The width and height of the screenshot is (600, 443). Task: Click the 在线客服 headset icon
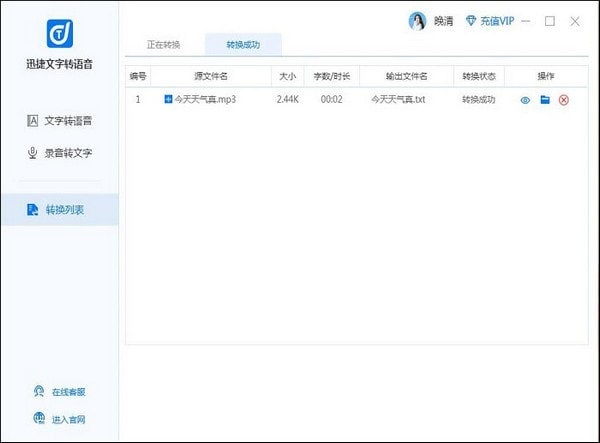(x=38, y=390)
